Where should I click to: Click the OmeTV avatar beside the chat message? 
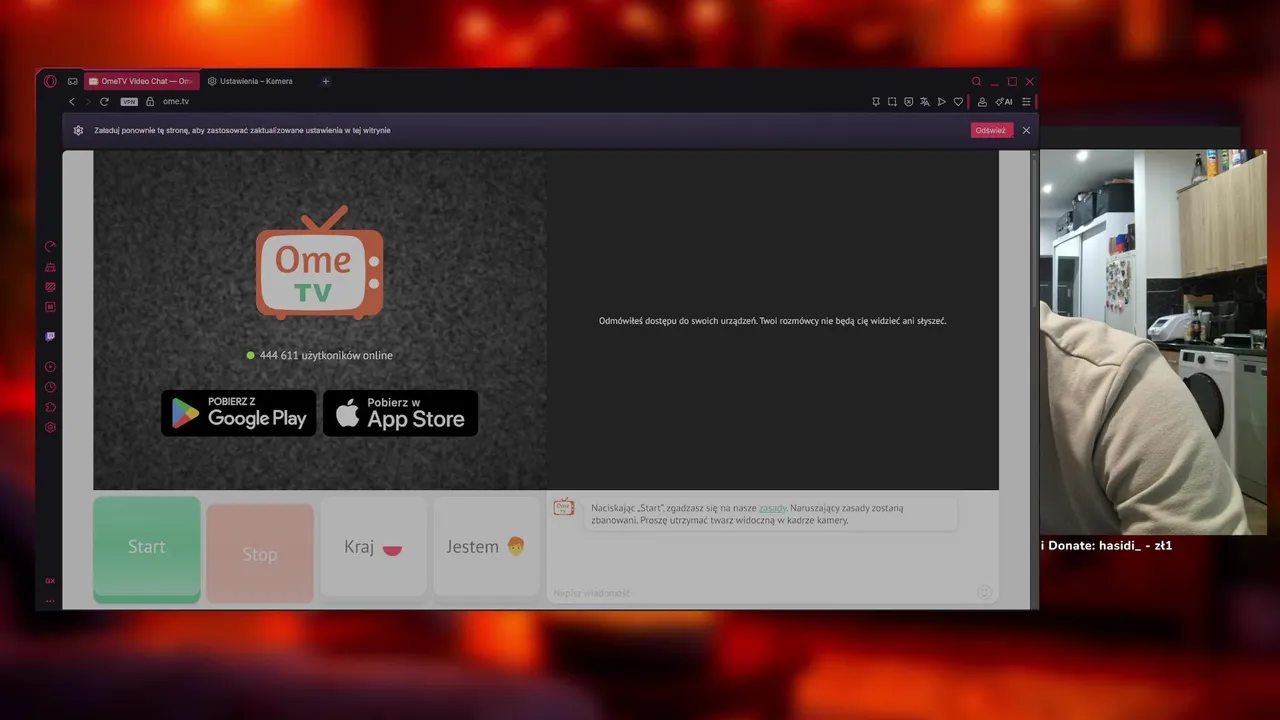pos(564,507)
